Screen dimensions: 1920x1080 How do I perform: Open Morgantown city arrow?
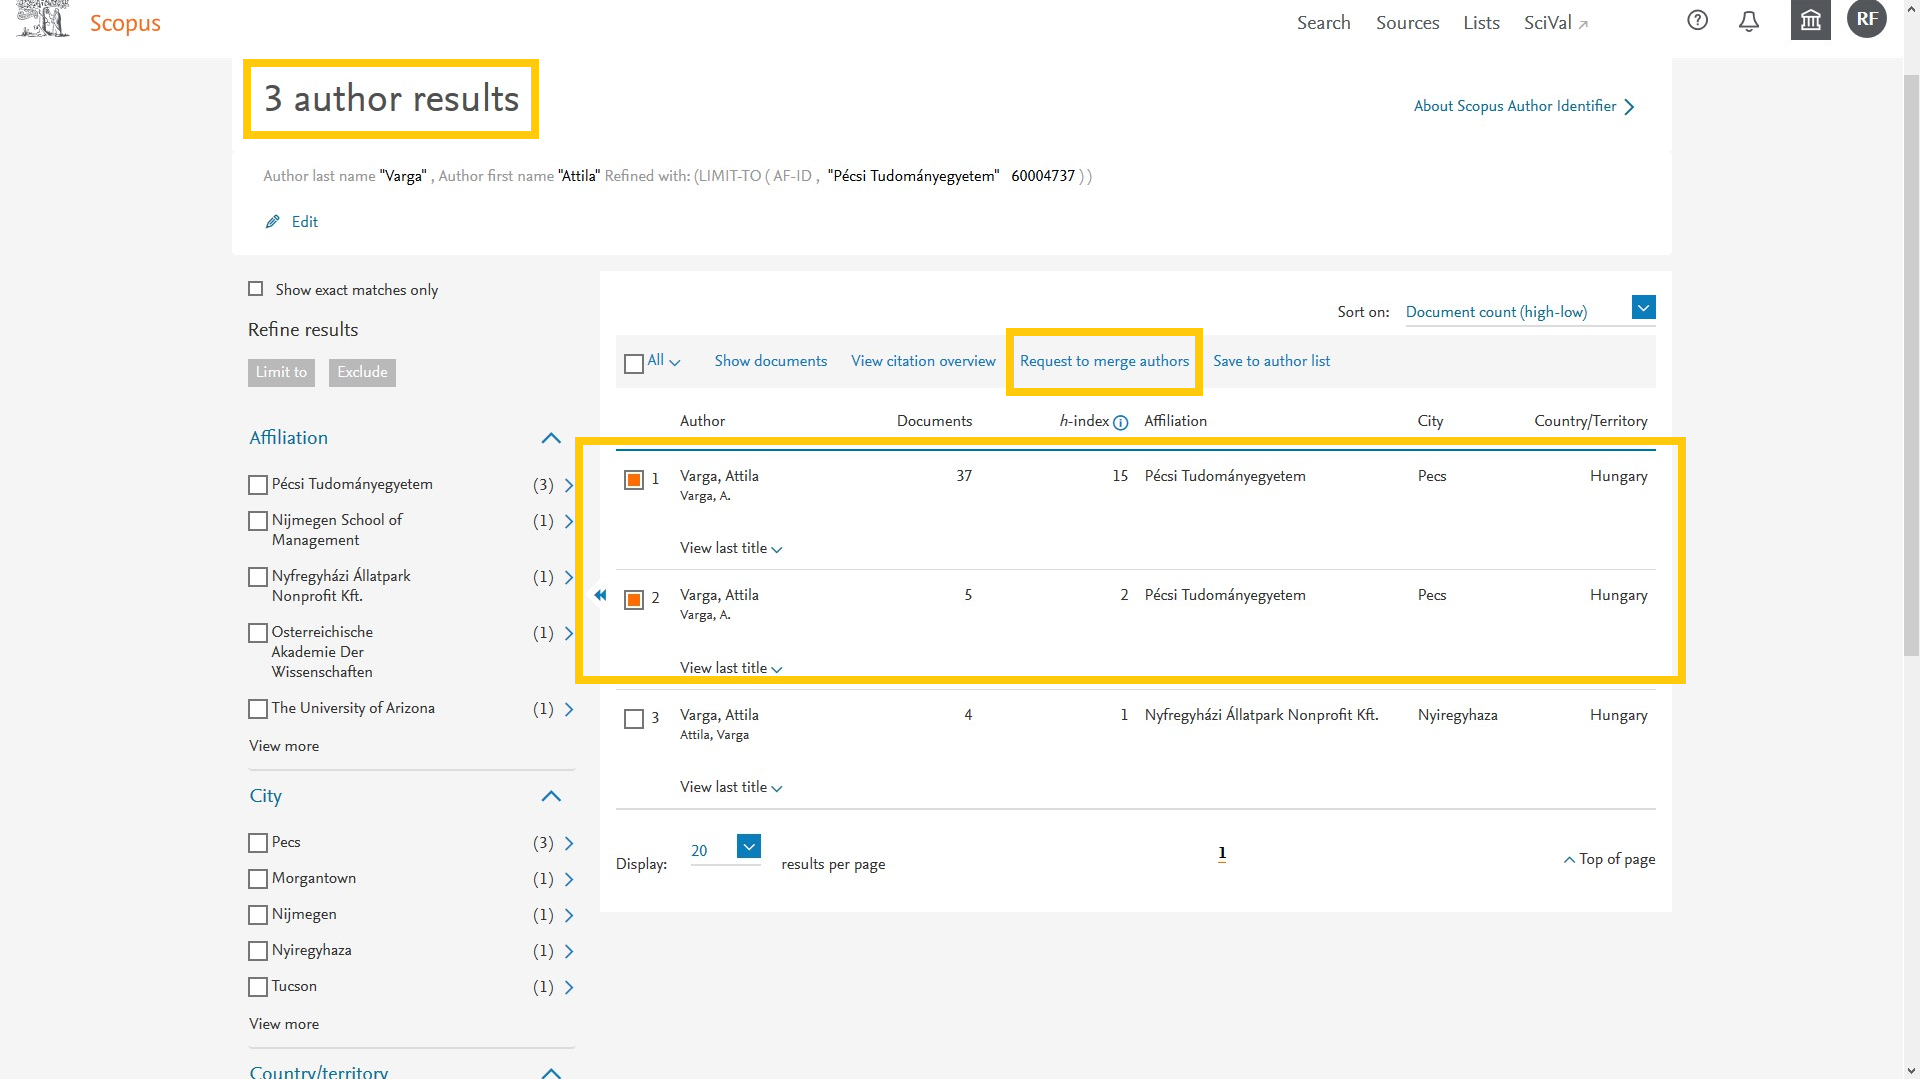[x=569, y=879]
